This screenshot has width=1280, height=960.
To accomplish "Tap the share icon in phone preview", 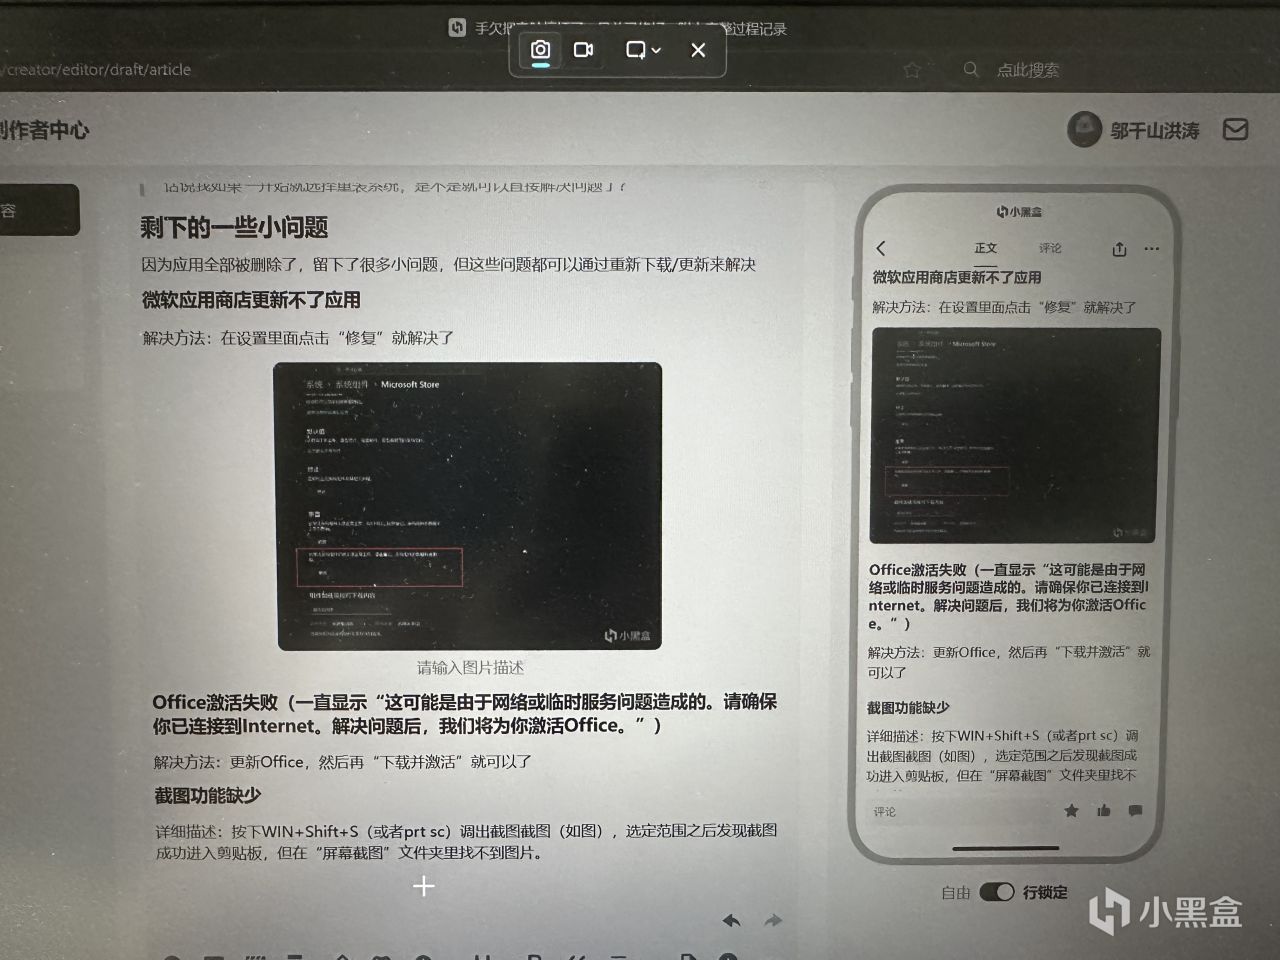I will coord(1119,249).
